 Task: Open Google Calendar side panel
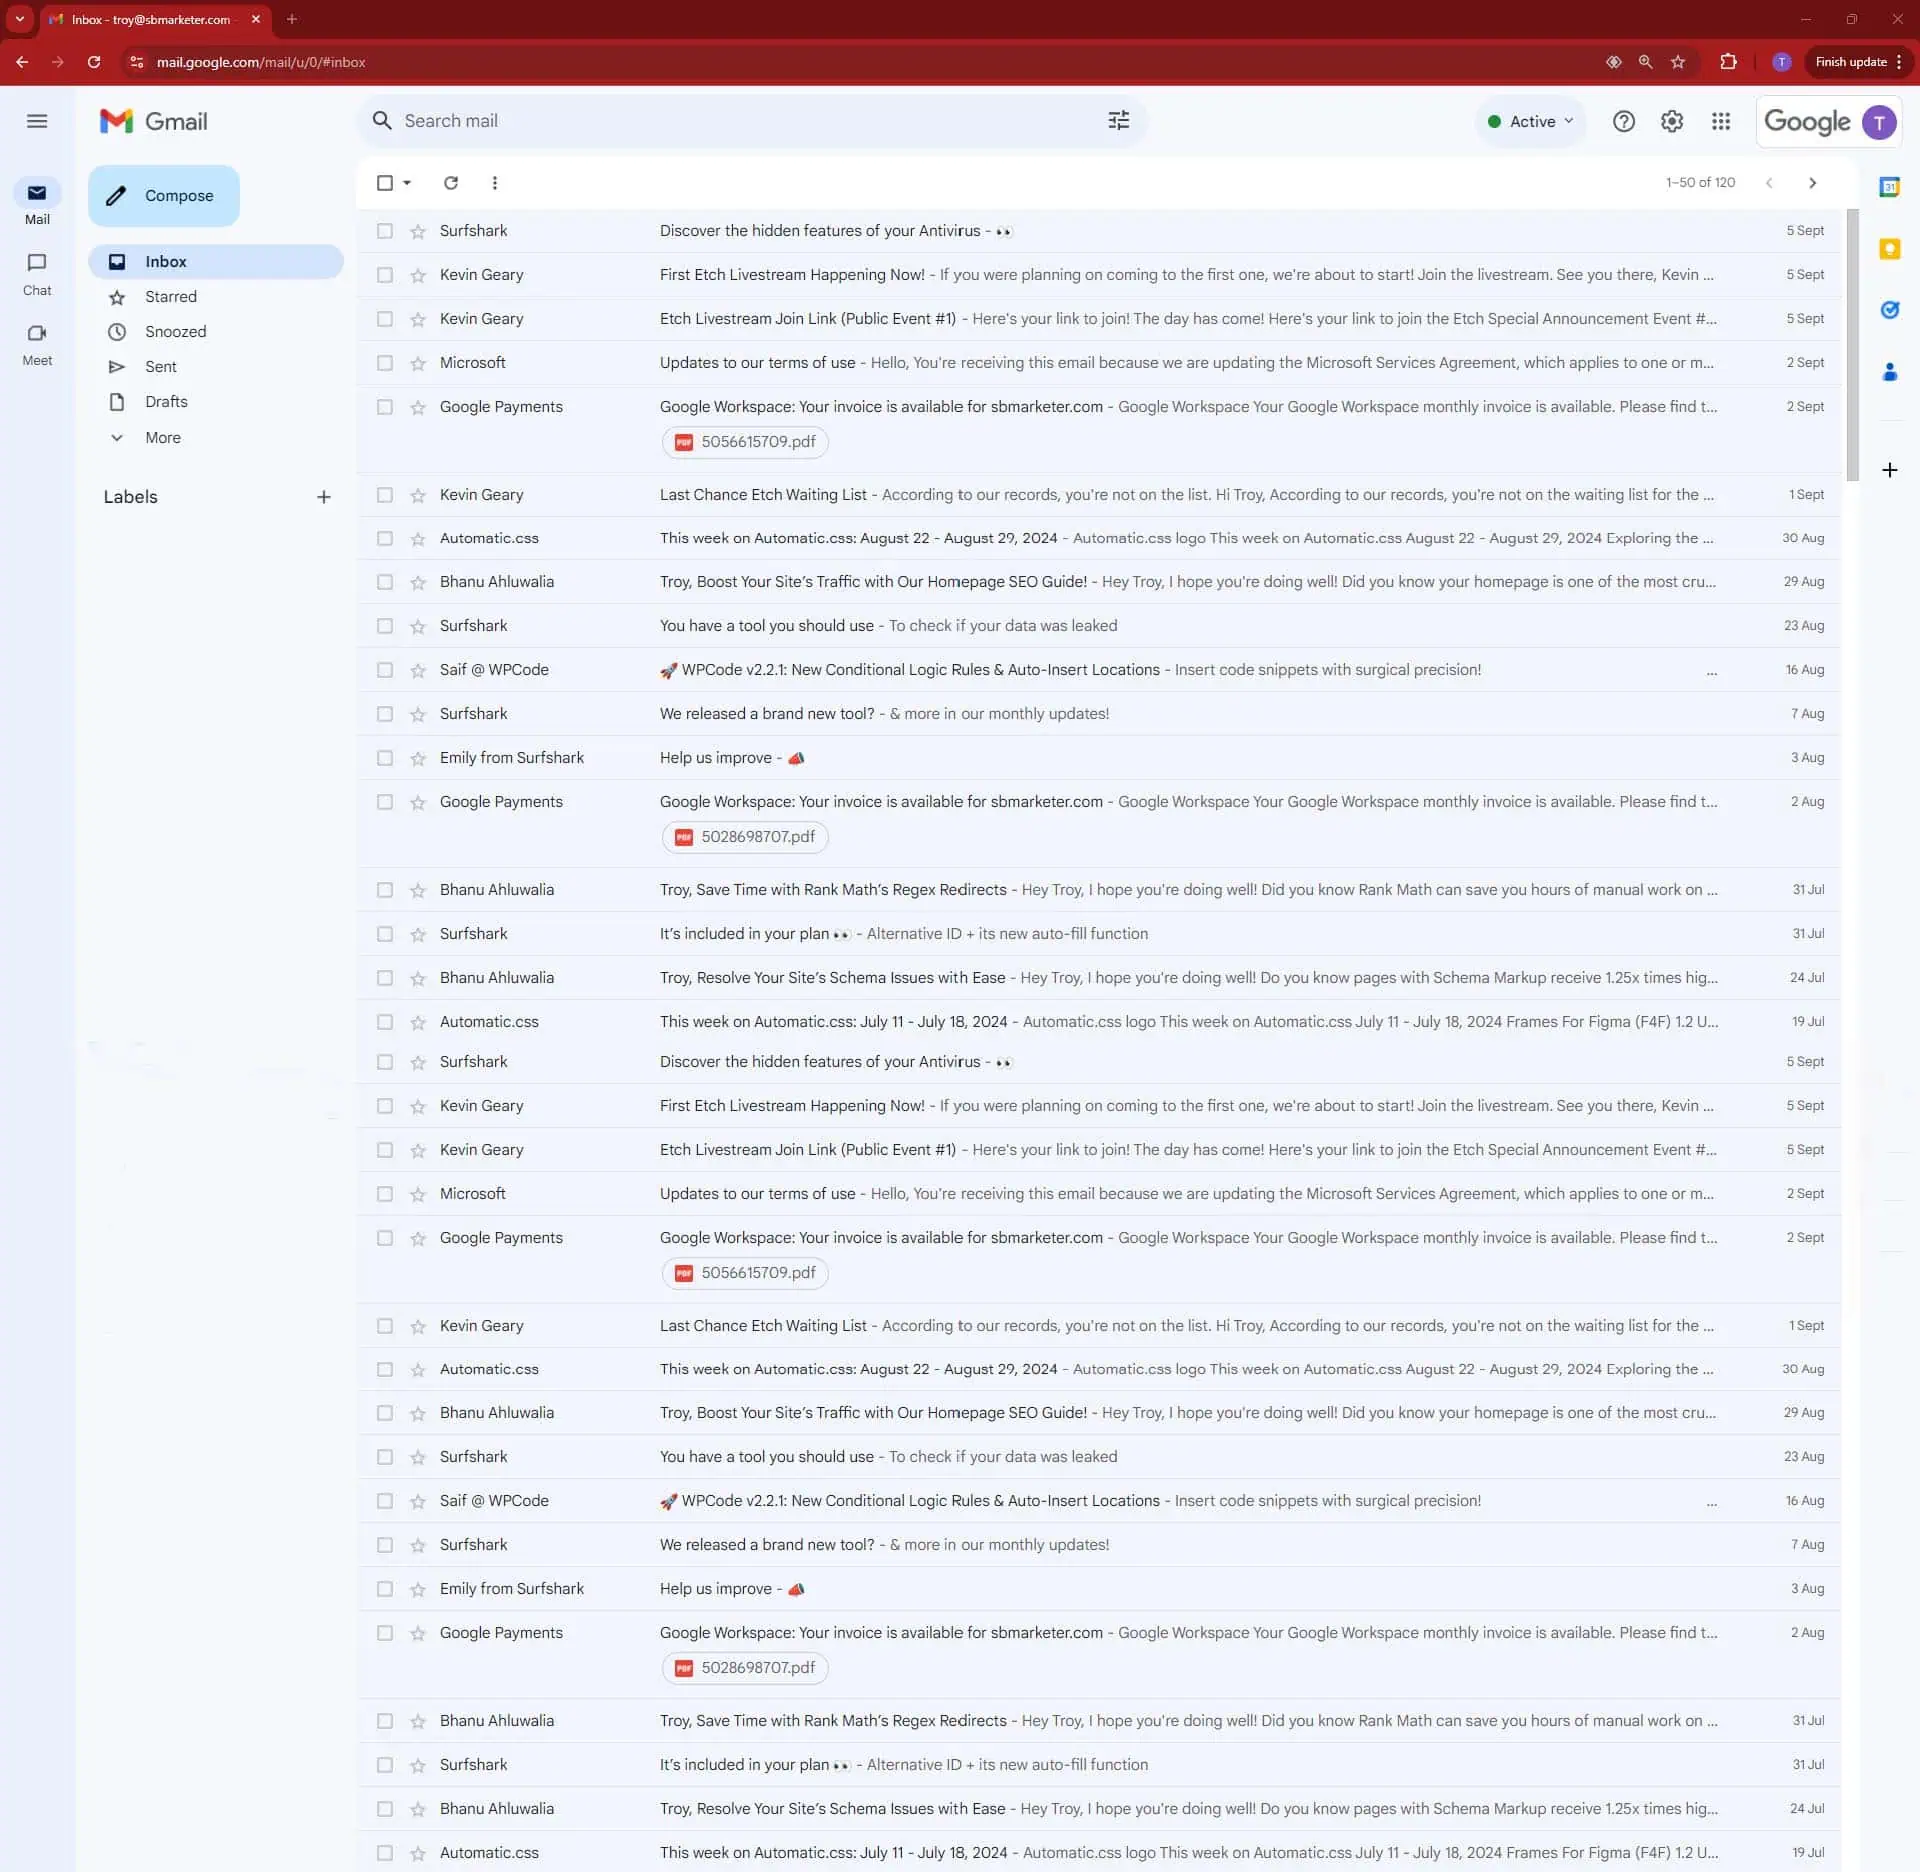[1889, 187]
